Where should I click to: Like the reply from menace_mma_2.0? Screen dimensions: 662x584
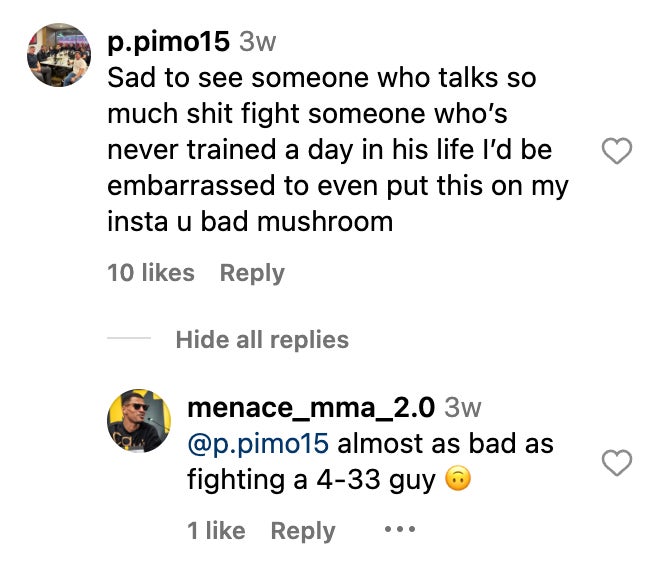(618, 462)
